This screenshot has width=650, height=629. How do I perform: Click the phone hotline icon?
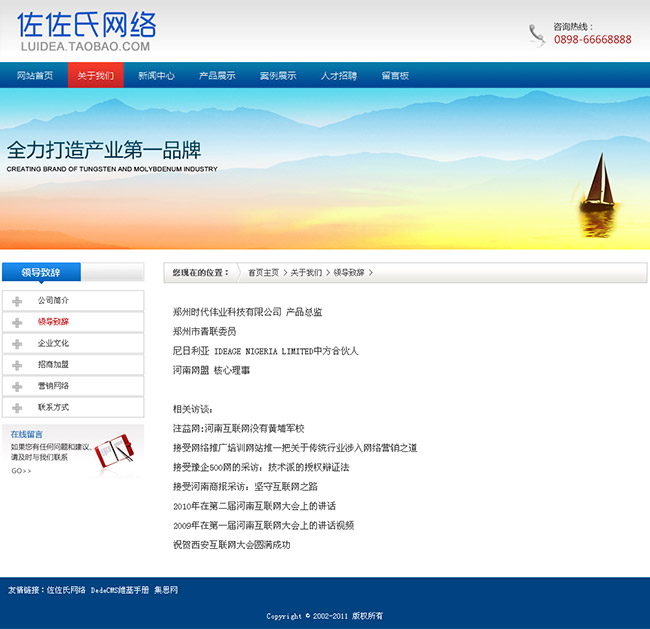[537, 35]
